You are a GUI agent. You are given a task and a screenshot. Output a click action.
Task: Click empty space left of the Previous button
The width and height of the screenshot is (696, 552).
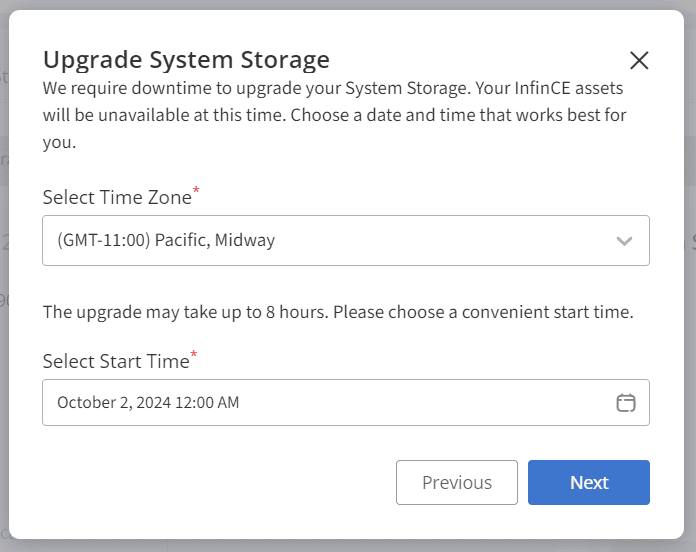click(218, 482)
